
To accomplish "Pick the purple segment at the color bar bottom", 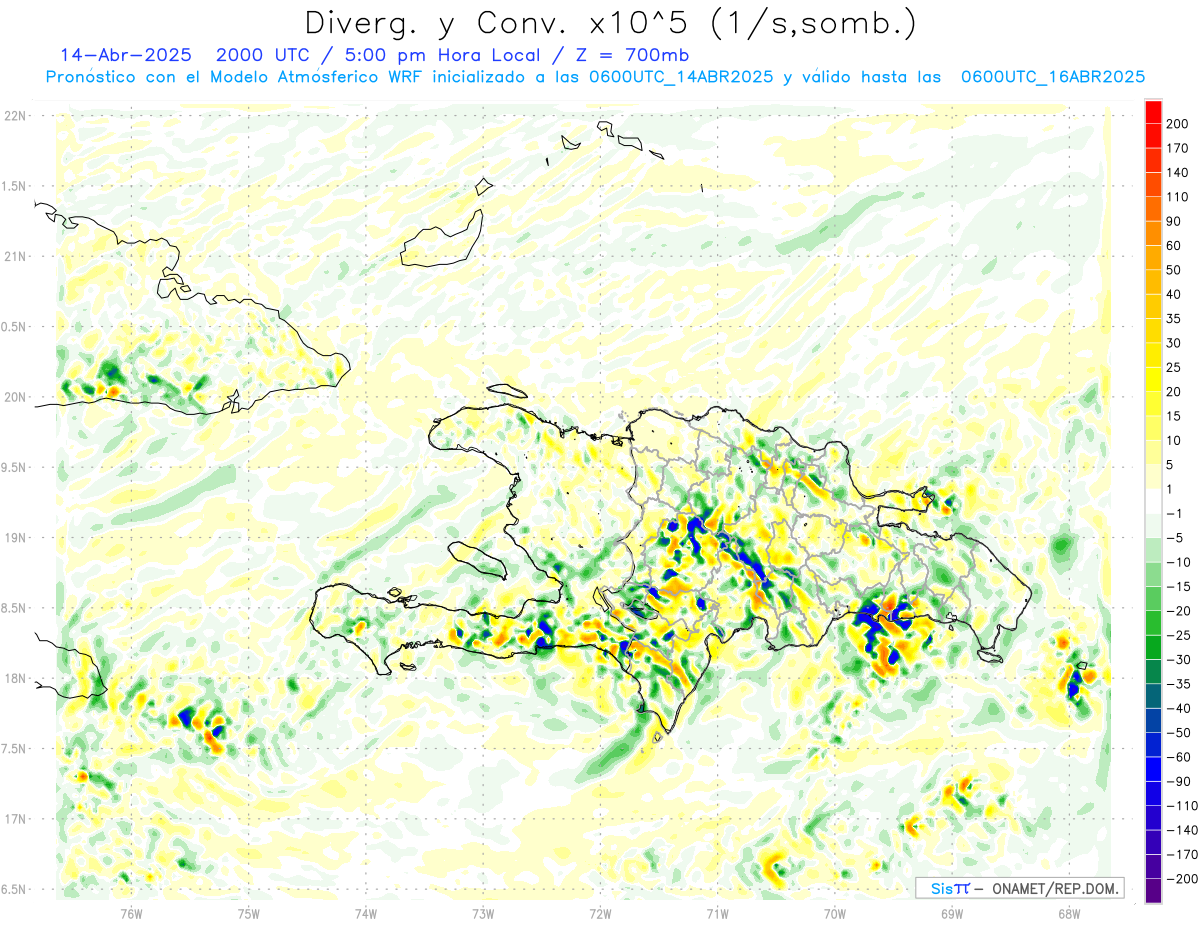I will pyautogui.click(x=1153, y=891).
